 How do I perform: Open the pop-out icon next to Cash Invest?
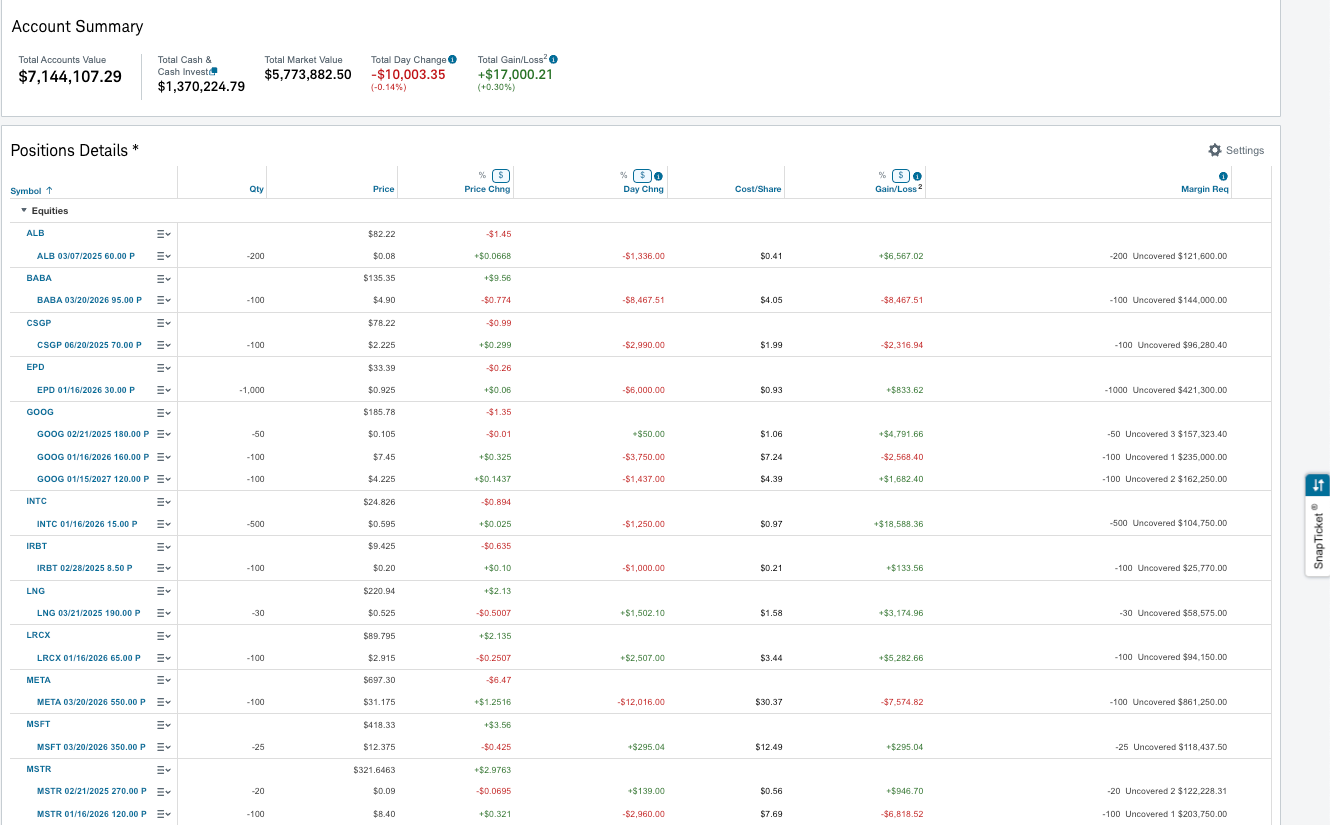[214, 71]
